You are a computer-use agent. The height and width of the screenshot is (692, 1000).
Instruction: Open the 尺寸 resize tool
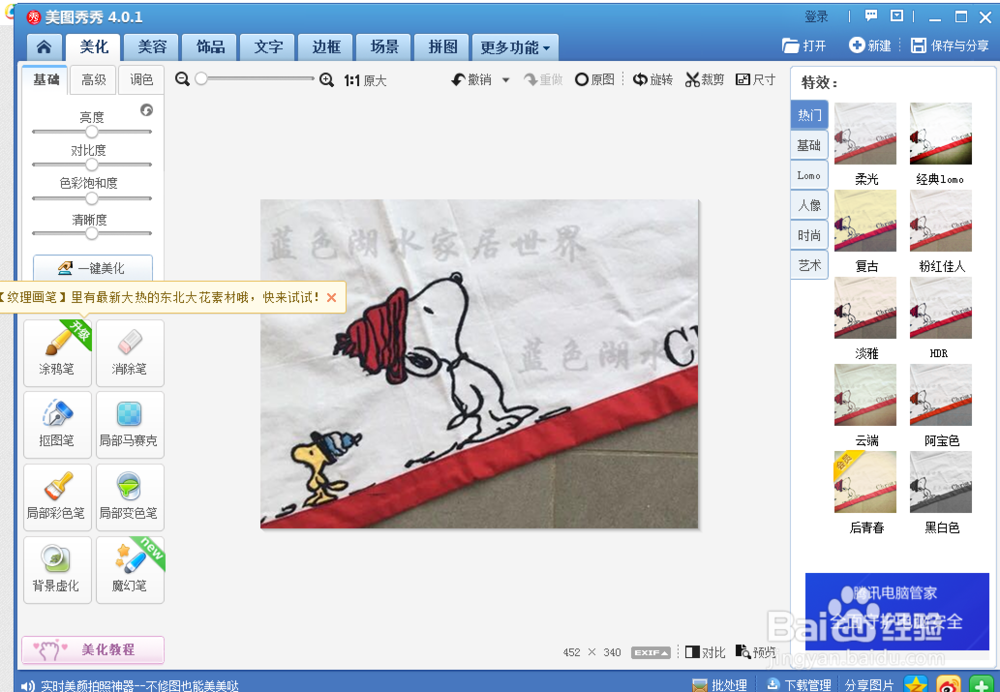[x=755, y=80]
